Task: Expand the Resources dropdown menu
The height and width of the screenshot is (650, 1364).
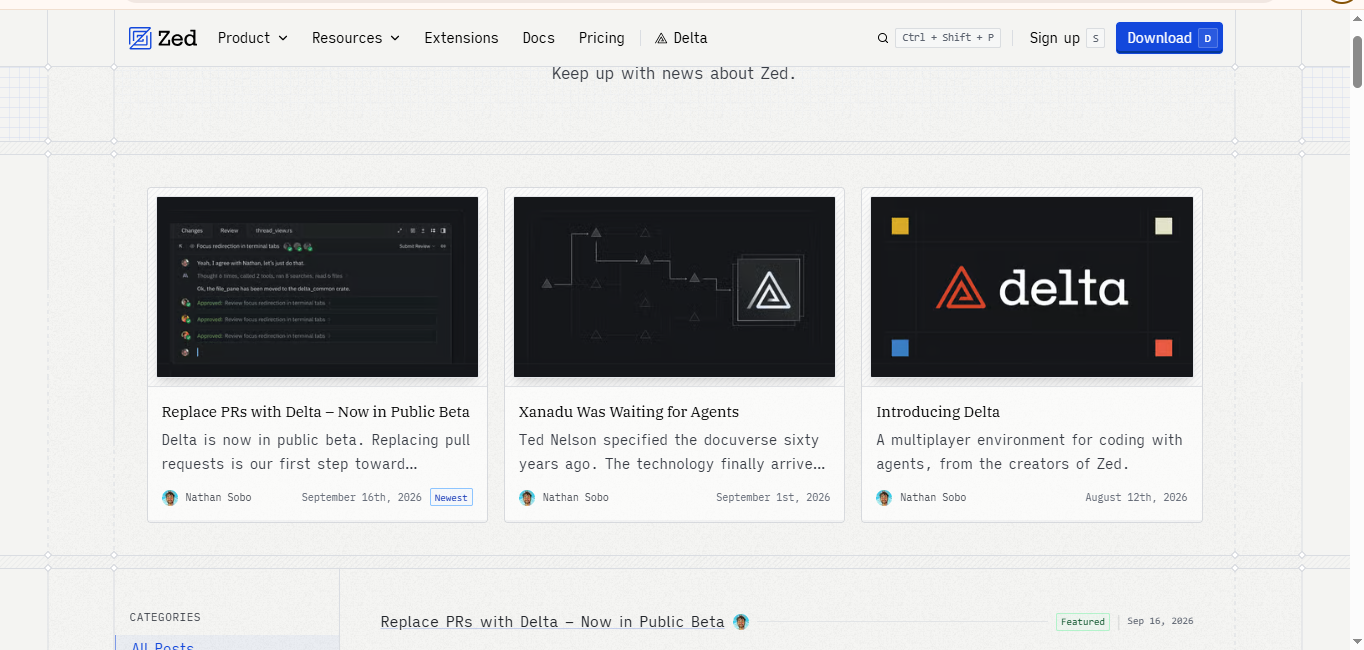Action: (356, 38)
